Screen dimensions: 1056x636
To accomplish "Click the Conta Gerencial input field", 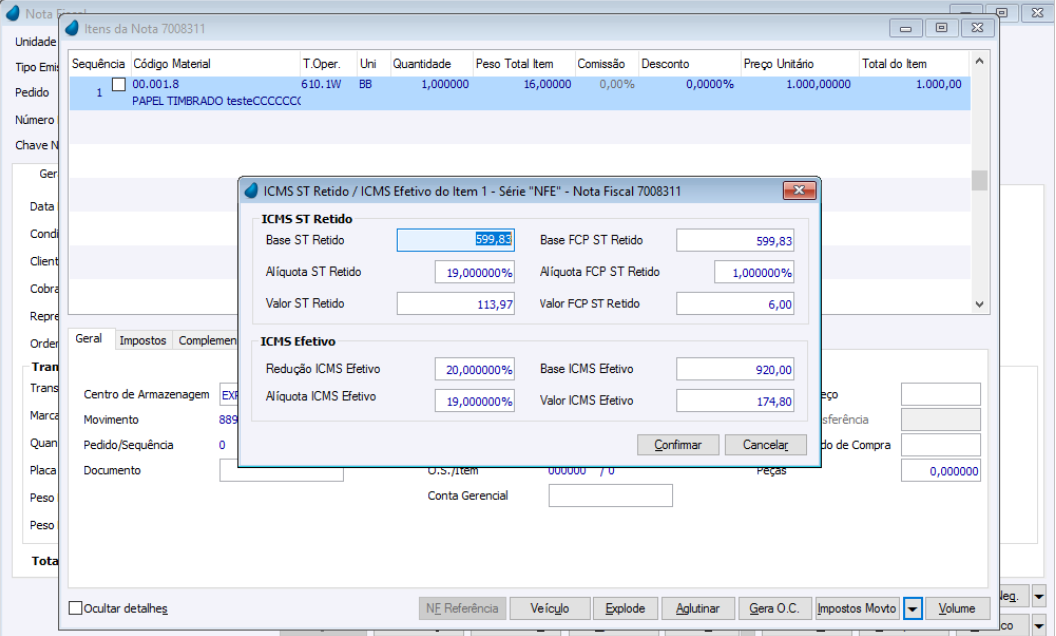I will [x=610, y=495].
